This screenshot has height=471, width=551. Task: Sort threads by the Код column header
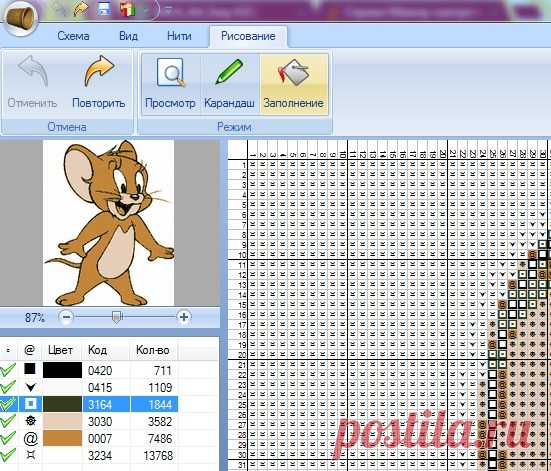pyautogui.click(x=97, y=350)
